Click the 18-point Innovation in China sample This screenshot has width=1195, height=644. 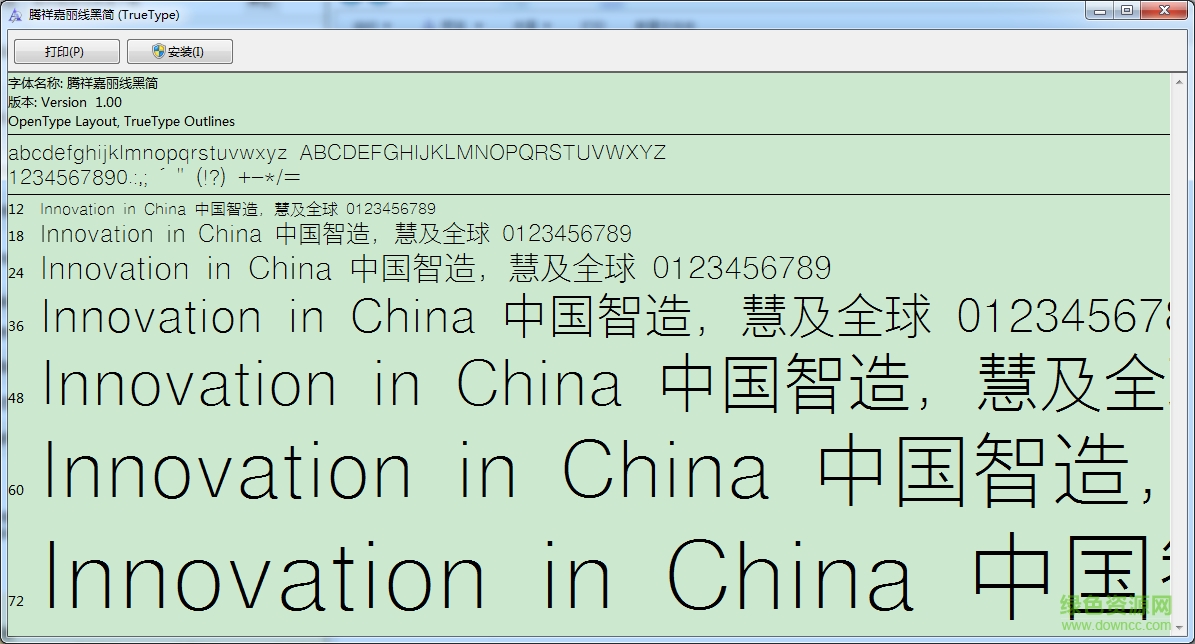coord(335,234)
